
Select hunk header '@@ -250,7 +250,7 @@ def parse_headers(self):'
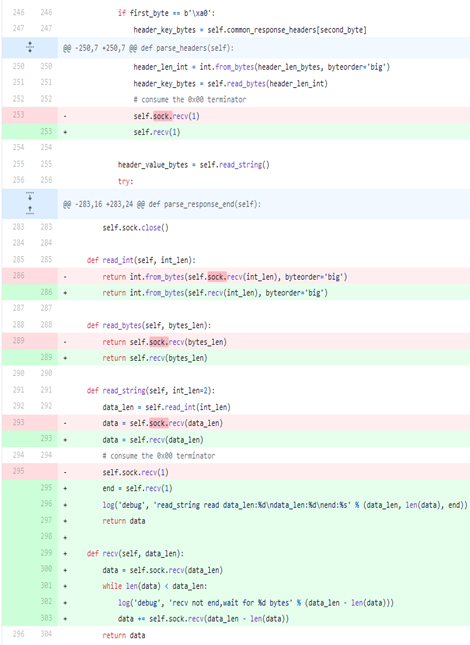coord(148,48)
